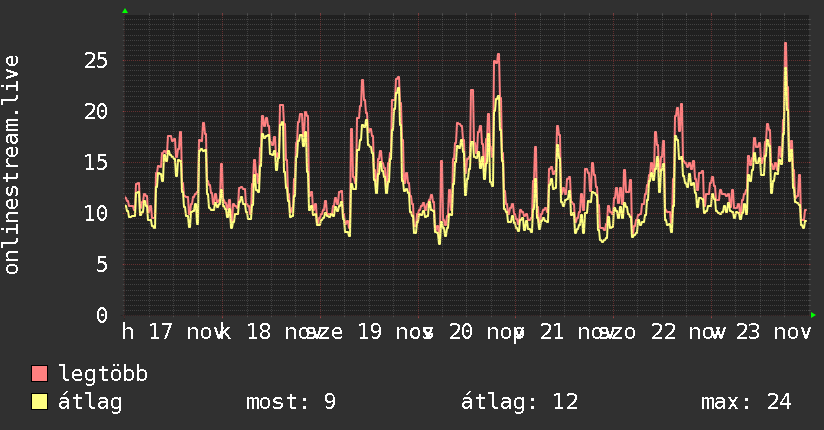Click the 'szo 22 nov' date label
Screen dimensions: 824x430
[661, 332]
